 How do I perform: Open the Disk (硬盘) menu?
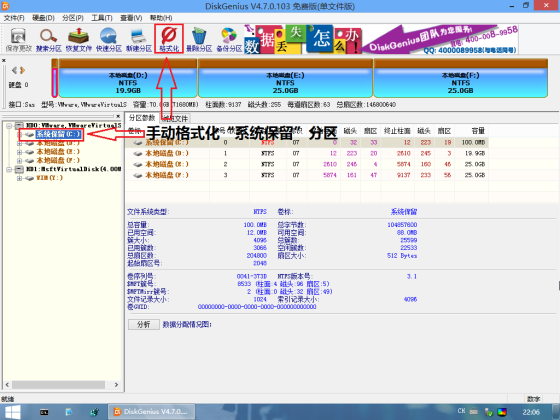point(43,18)
